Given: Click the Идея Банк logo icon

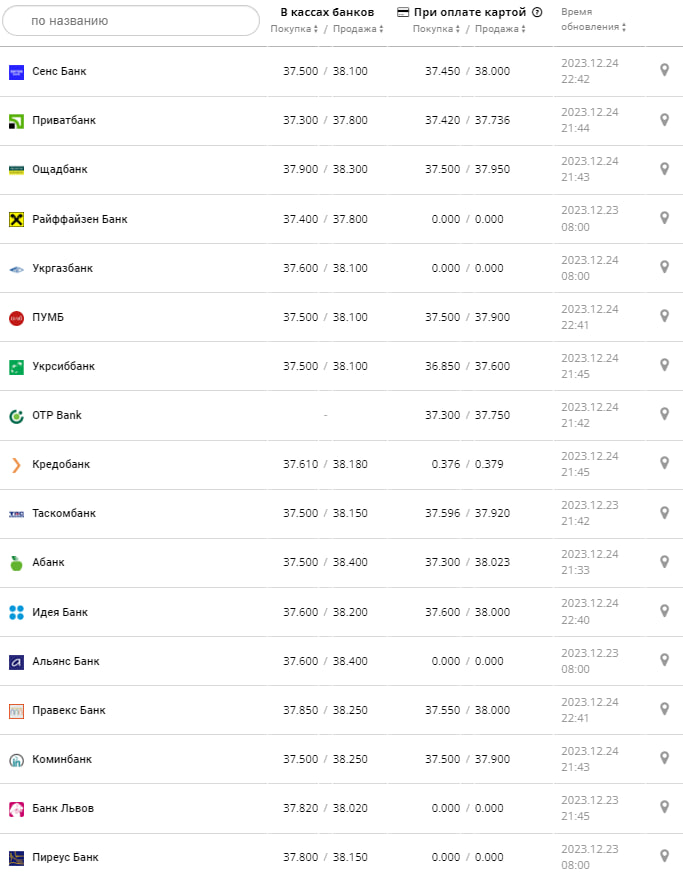Looking at the screenshot, I should tap(16, 612).
